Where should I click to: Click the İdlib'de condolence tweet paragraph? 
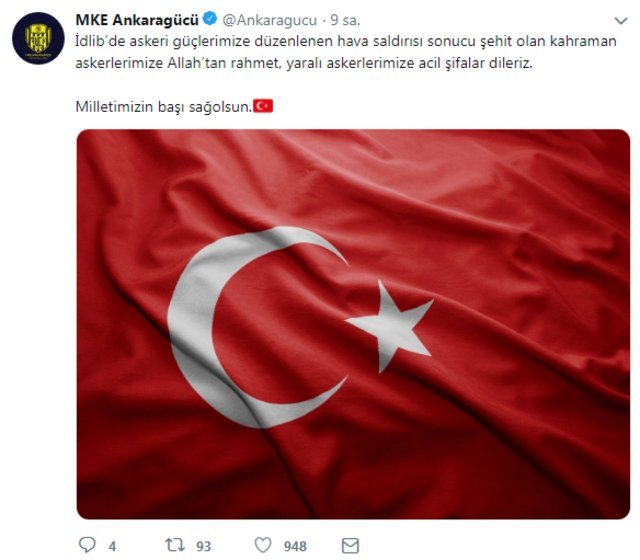(346, 52)
